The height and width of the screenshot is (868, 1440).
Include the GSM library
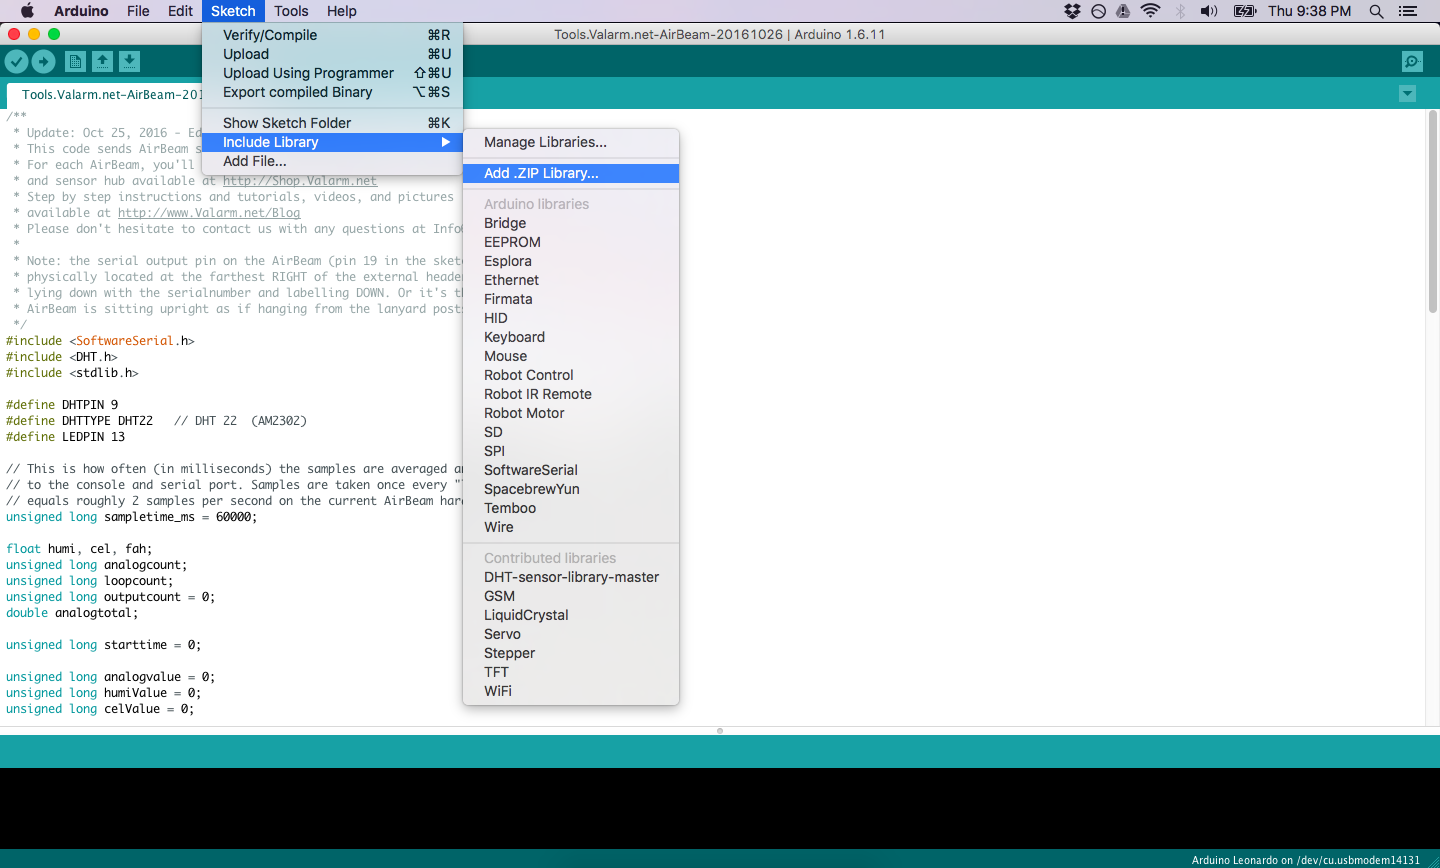point(571,596)
